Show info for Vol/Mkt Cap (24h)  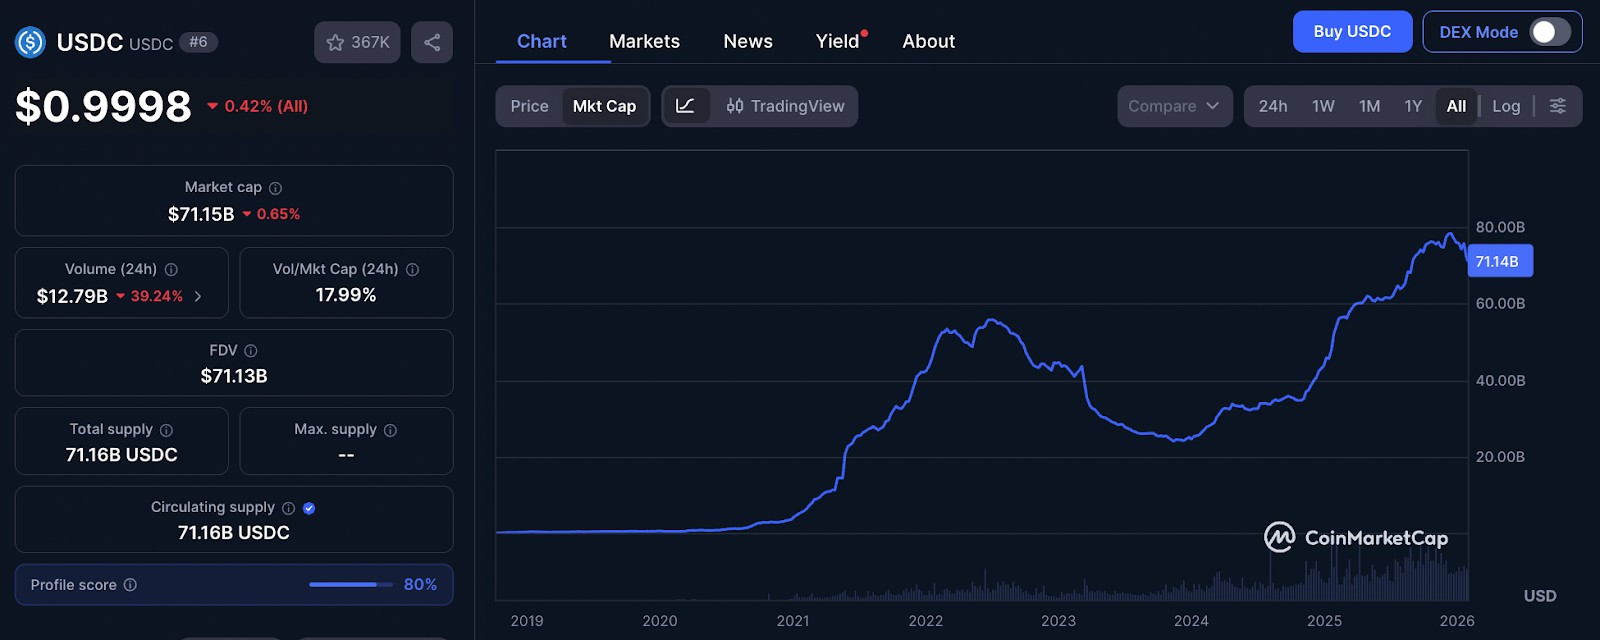click(412, 270)
